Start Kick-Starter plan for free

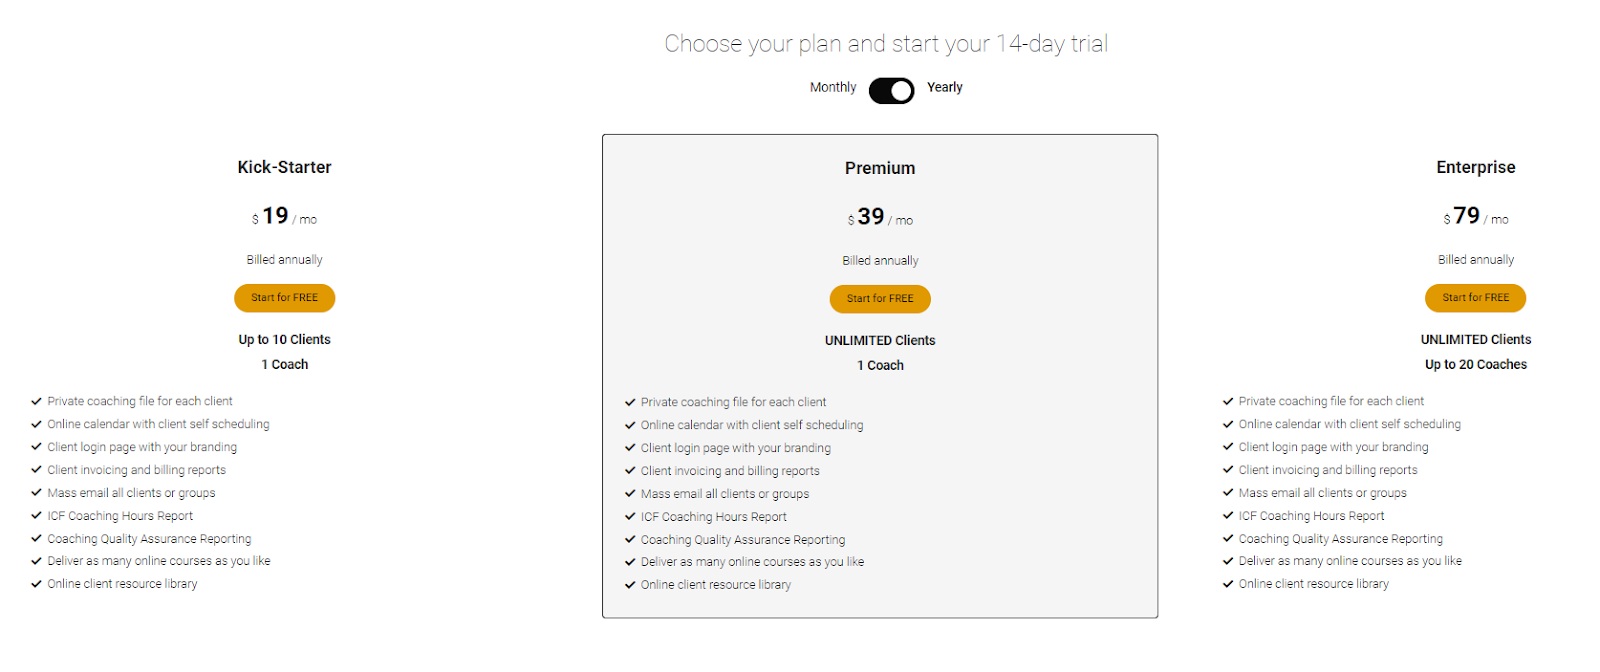point(284,298)
